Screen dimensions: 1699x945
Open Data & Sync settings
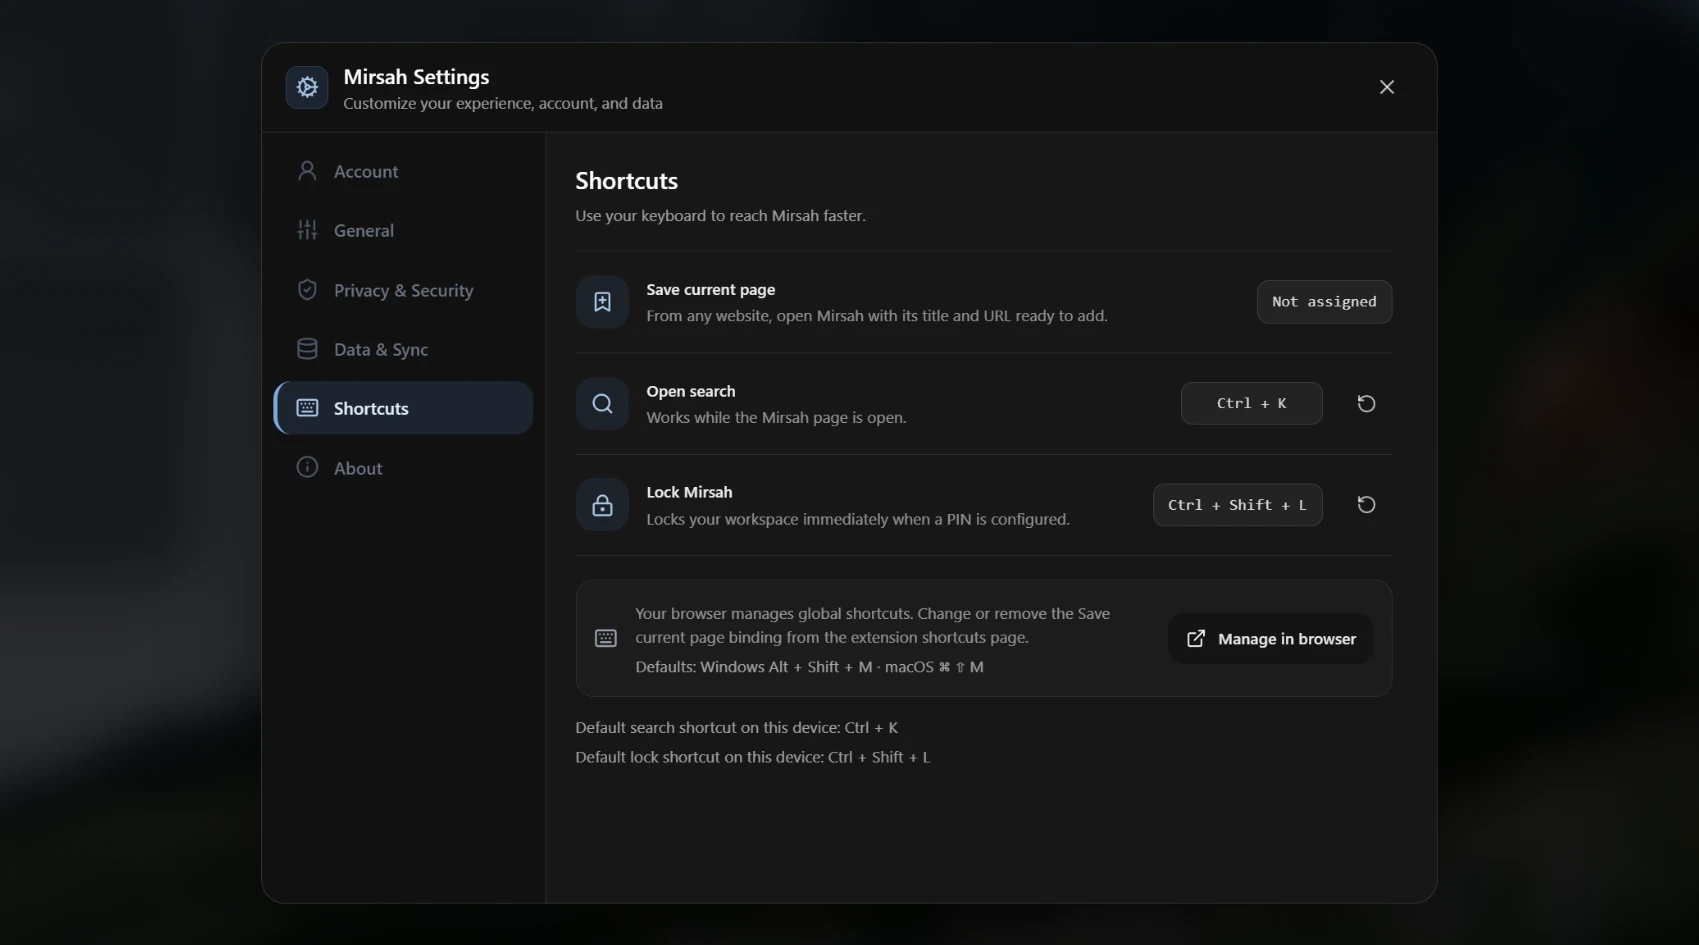point(403,349)
